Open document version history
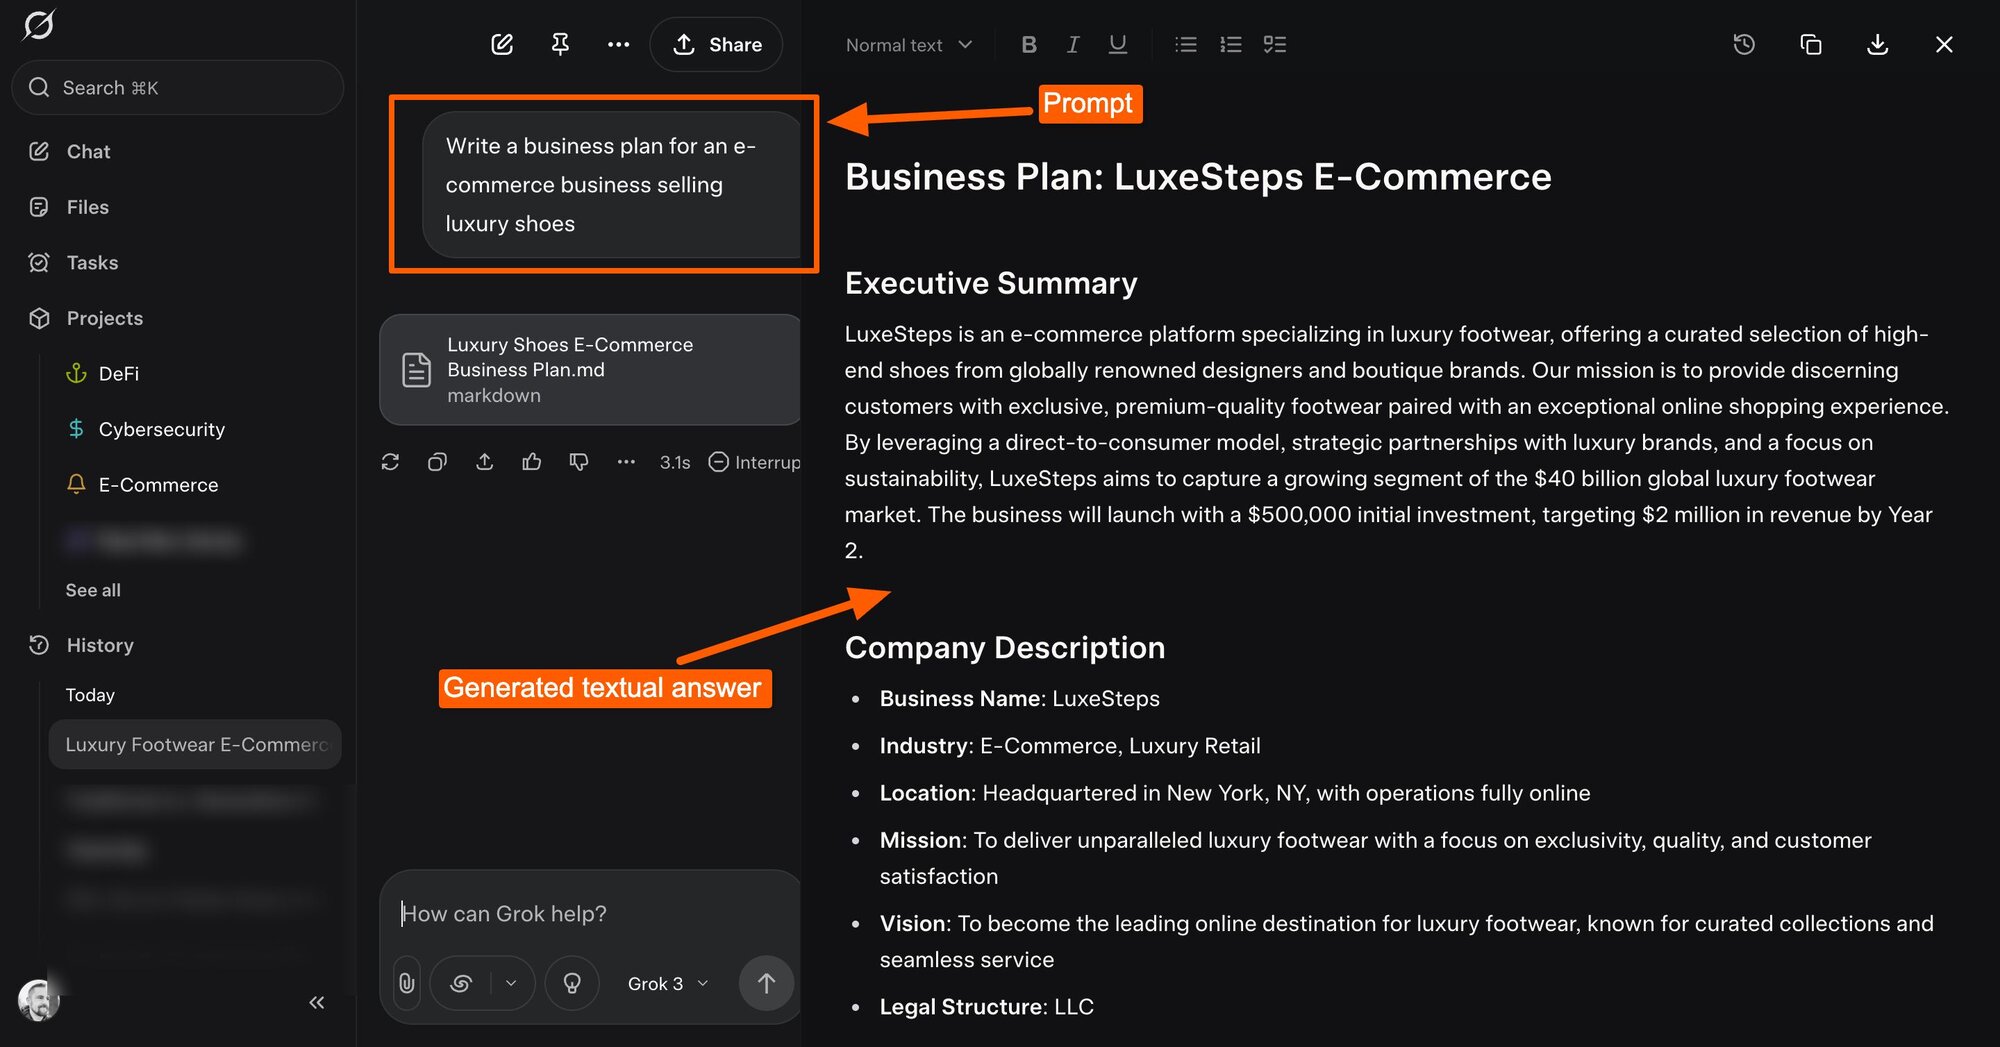 coord(1744,44)
